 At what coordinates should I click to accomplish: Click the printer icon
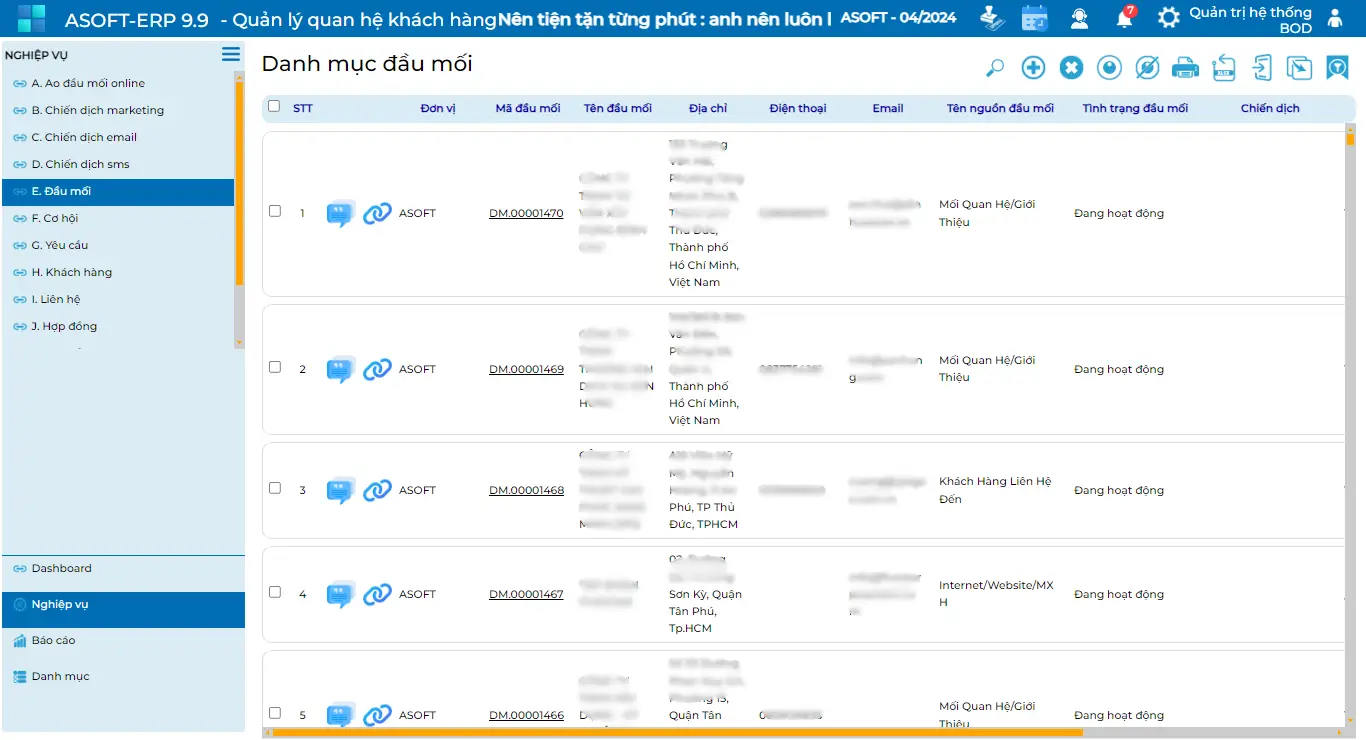tap(1185, 68)
